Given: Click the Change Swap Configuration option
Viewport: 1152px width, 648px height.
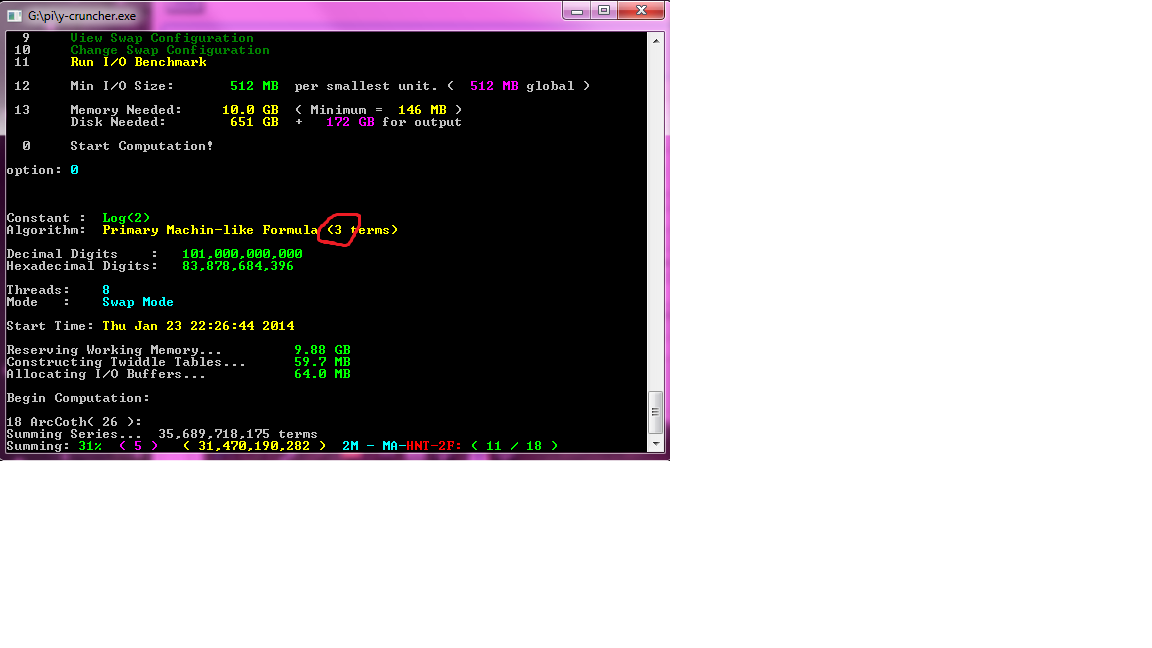Looking at the screenshot, I should click(169, 50).
